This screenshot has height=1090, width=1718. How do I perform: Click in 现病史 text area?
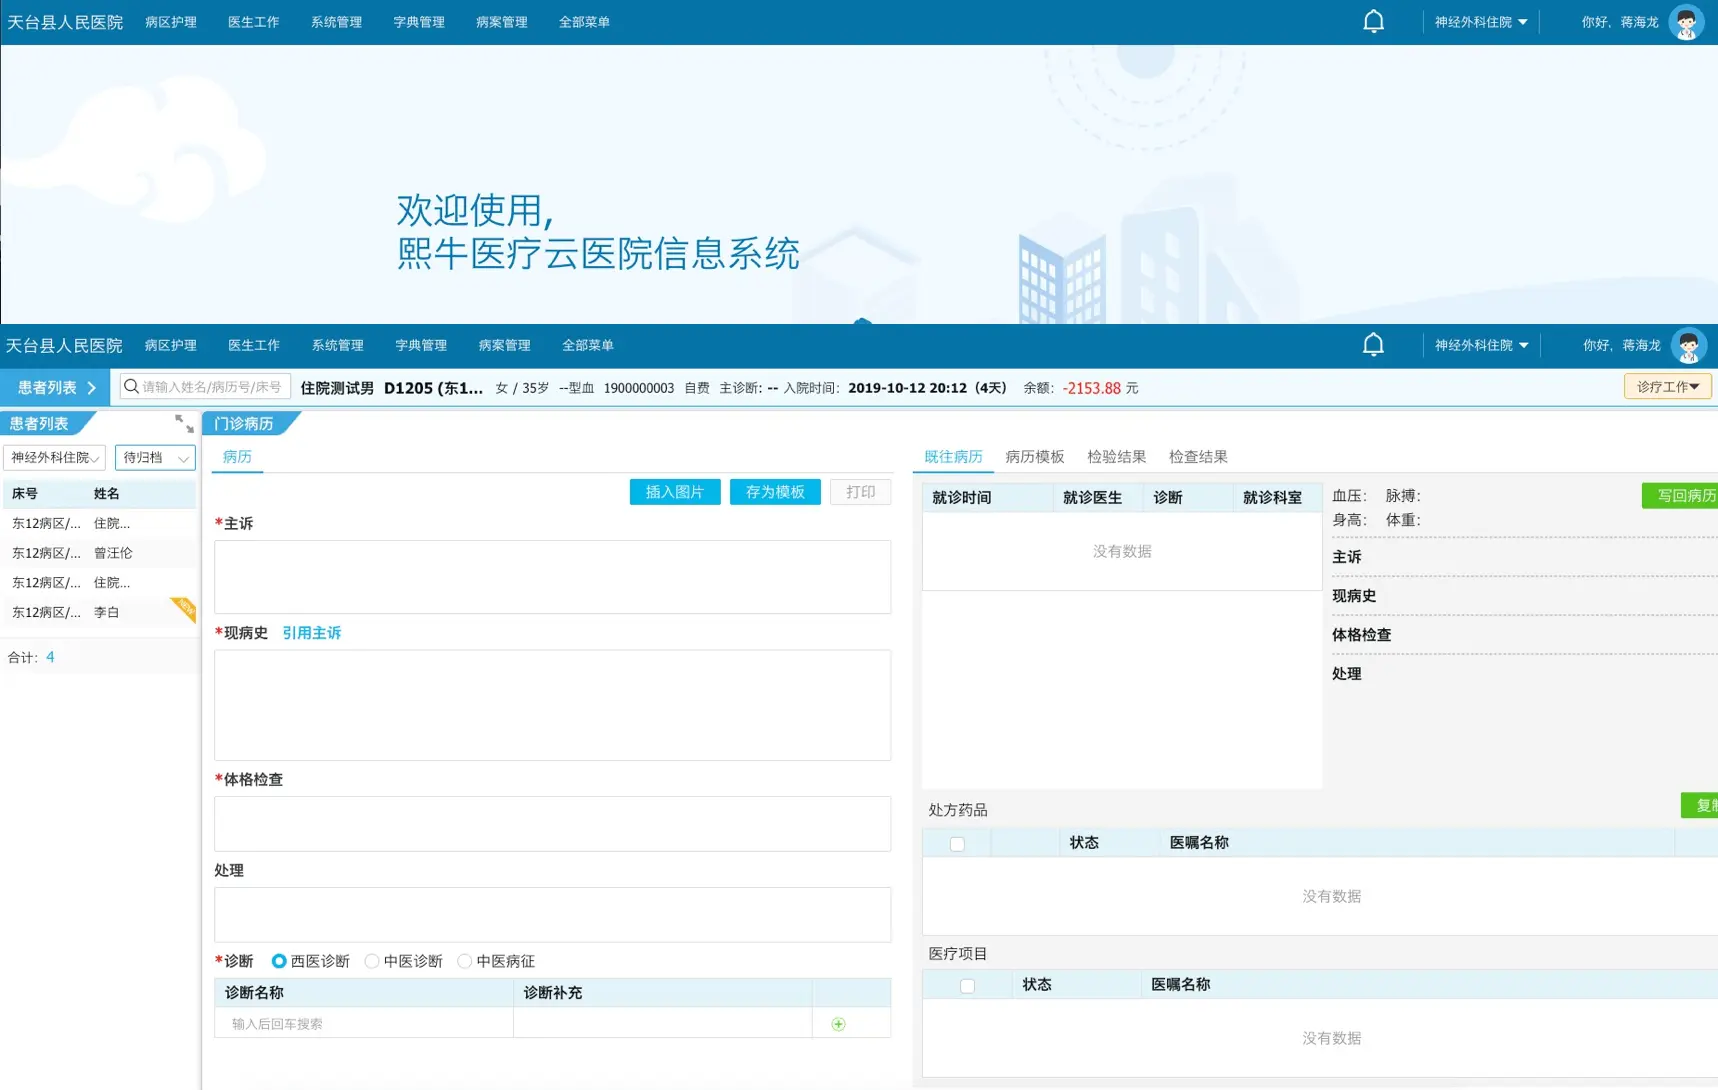pyautogui.click(x=552, y=705)
